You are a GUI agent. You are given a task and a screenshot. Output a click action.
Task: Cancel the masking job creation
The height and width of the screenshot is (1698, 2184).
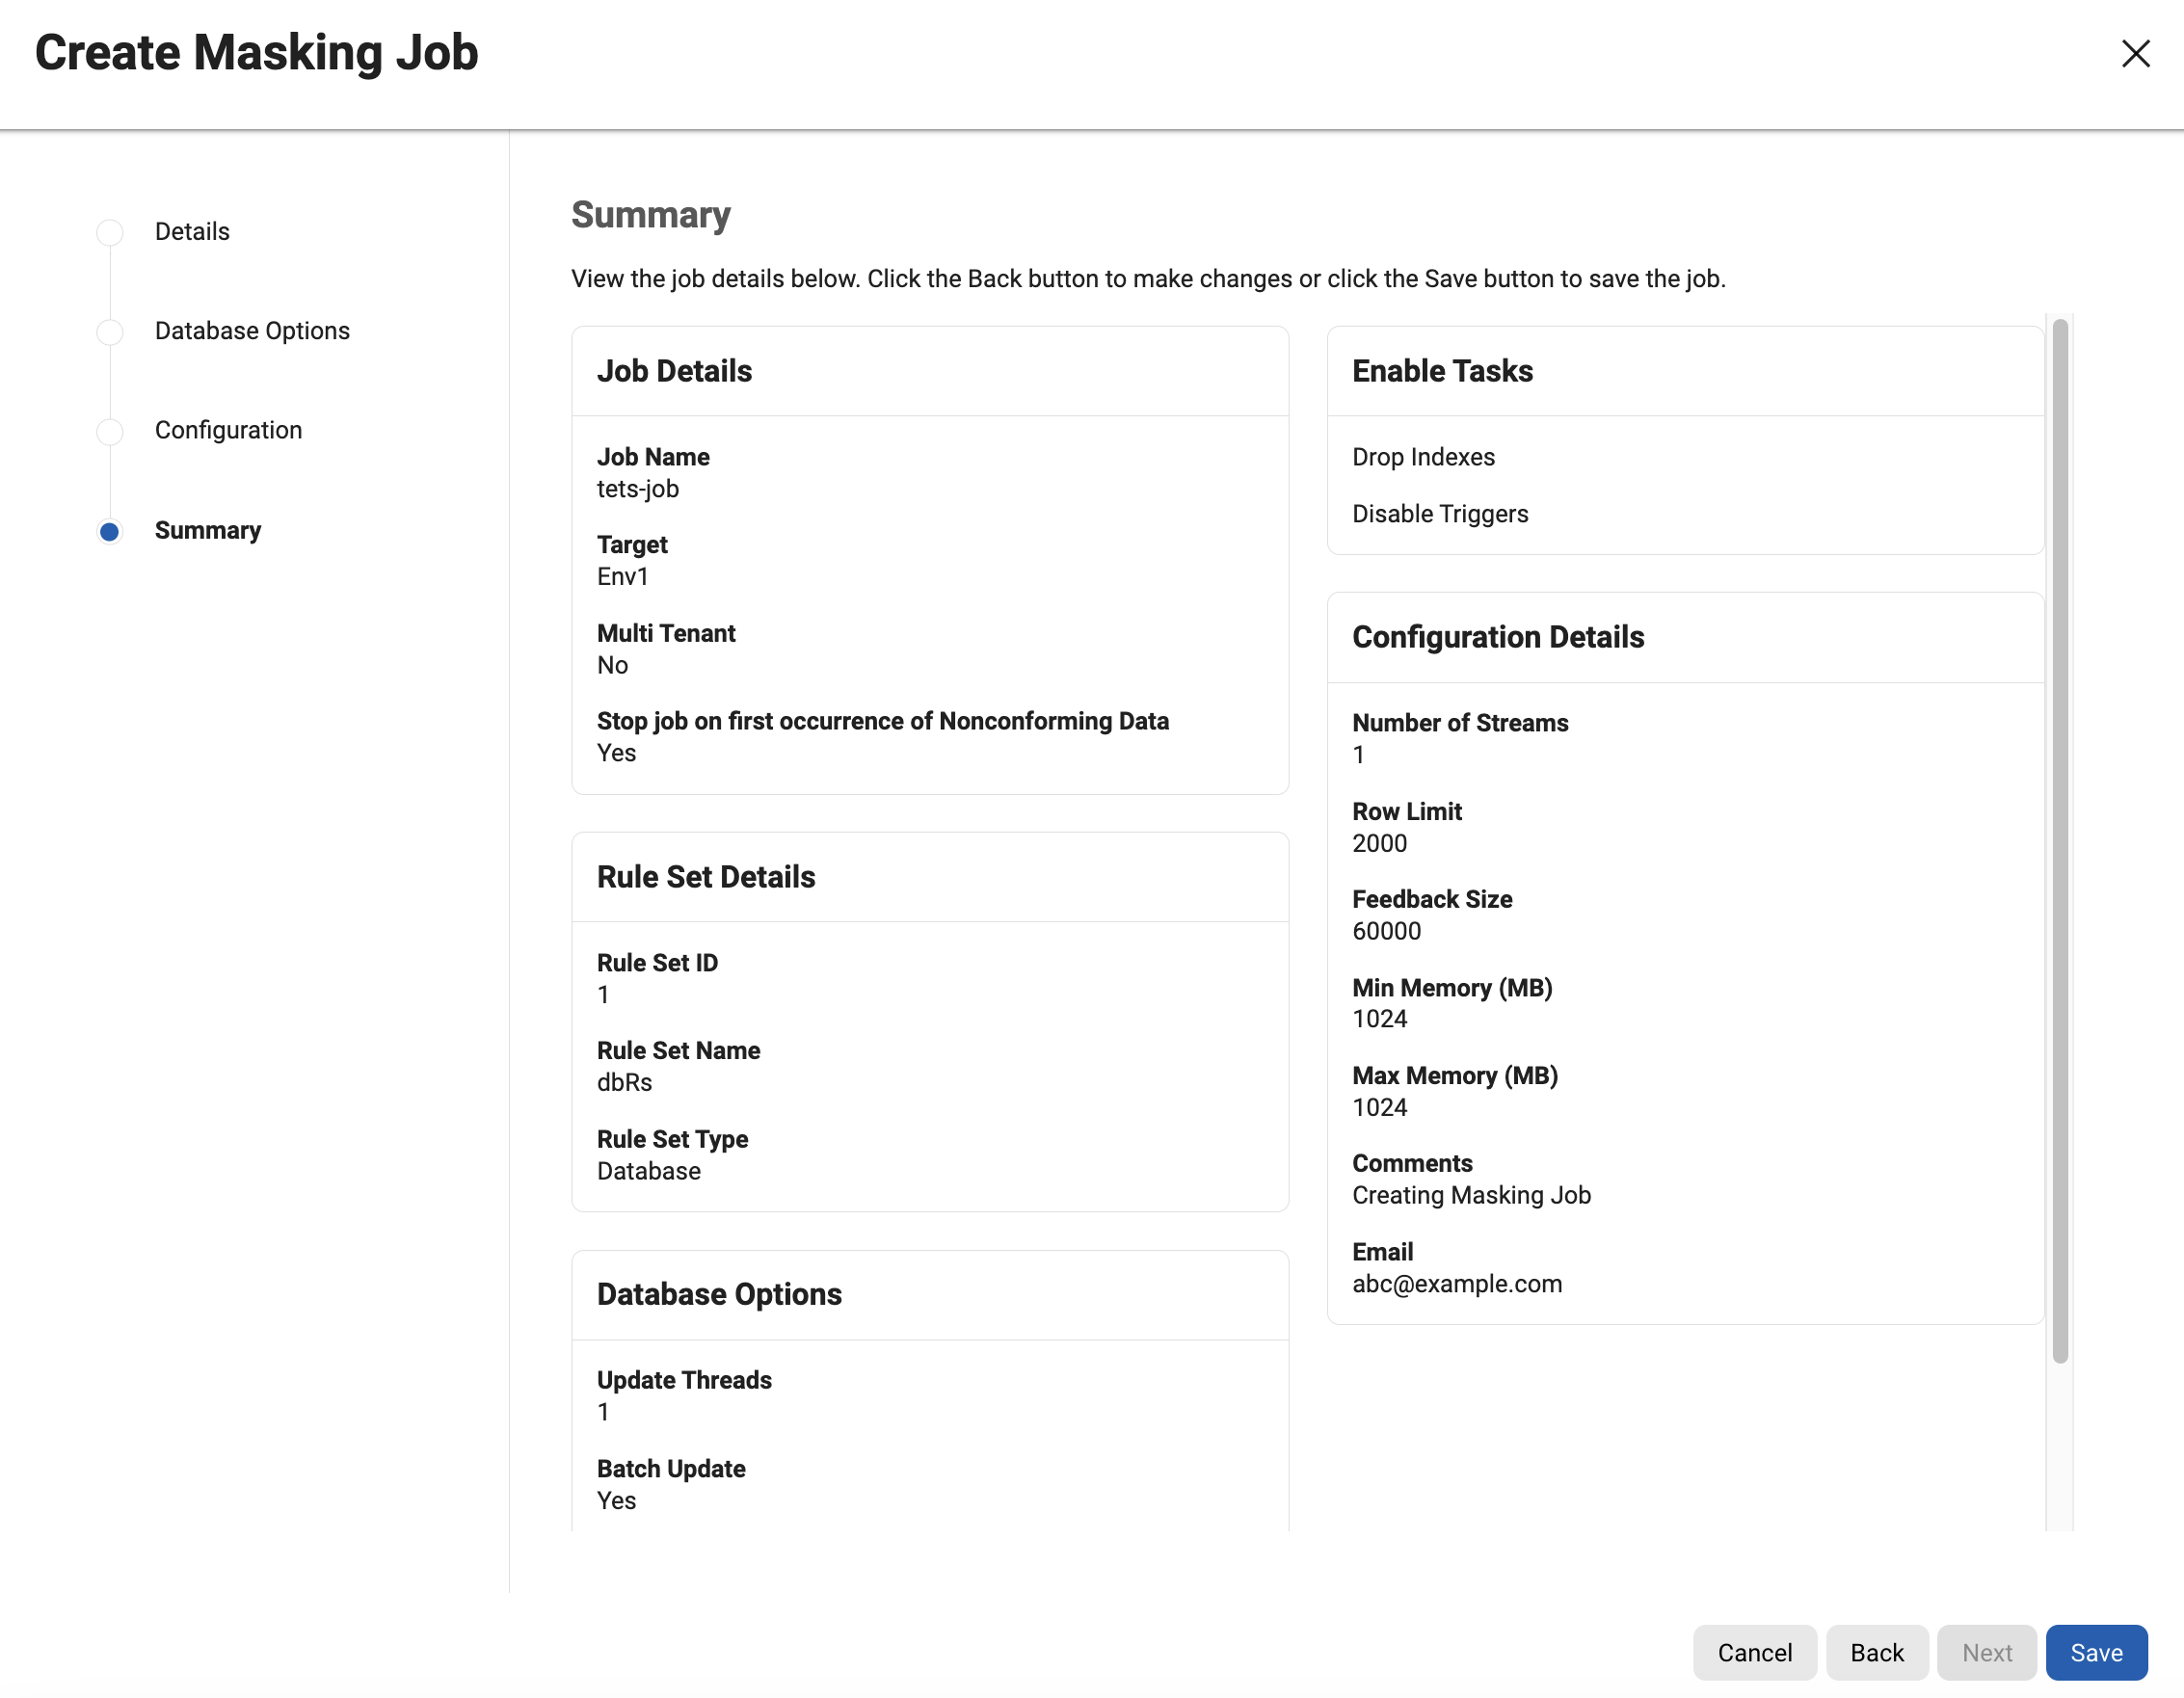1754,1652
